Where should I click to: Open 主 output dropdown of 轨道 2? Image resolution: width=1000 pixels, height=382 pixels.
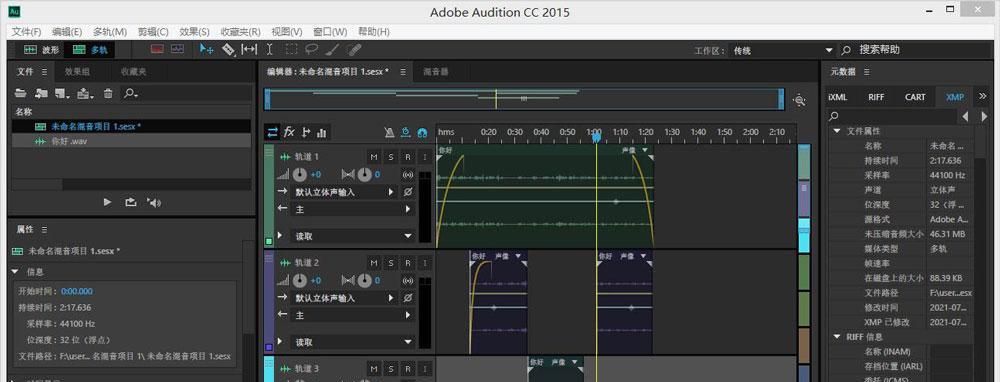[x=352, y=315]
